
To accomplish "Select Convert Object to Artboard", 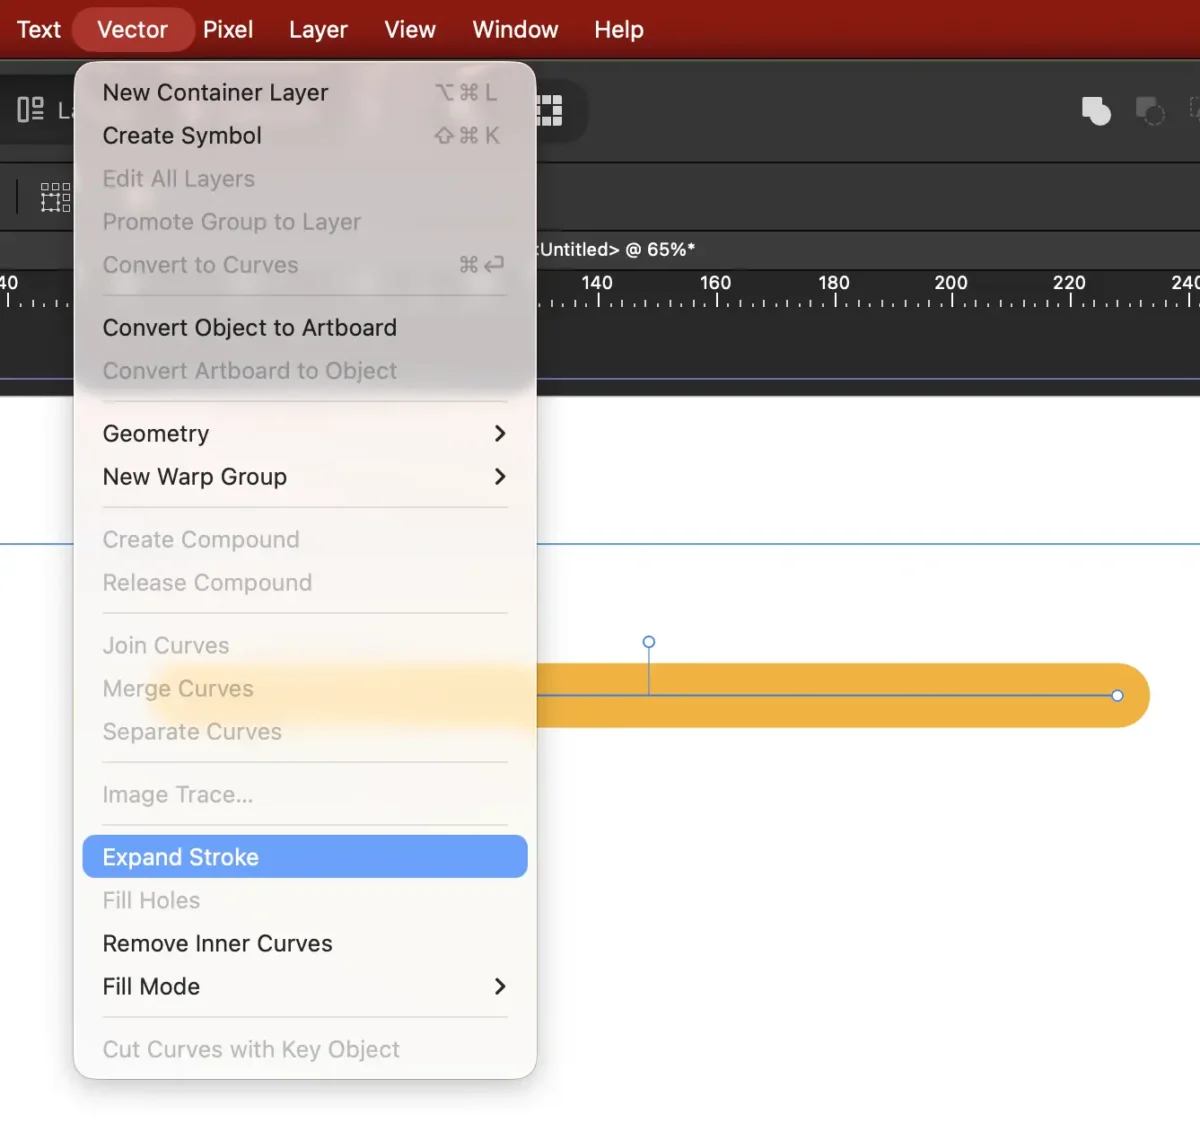I will (249, 327).
